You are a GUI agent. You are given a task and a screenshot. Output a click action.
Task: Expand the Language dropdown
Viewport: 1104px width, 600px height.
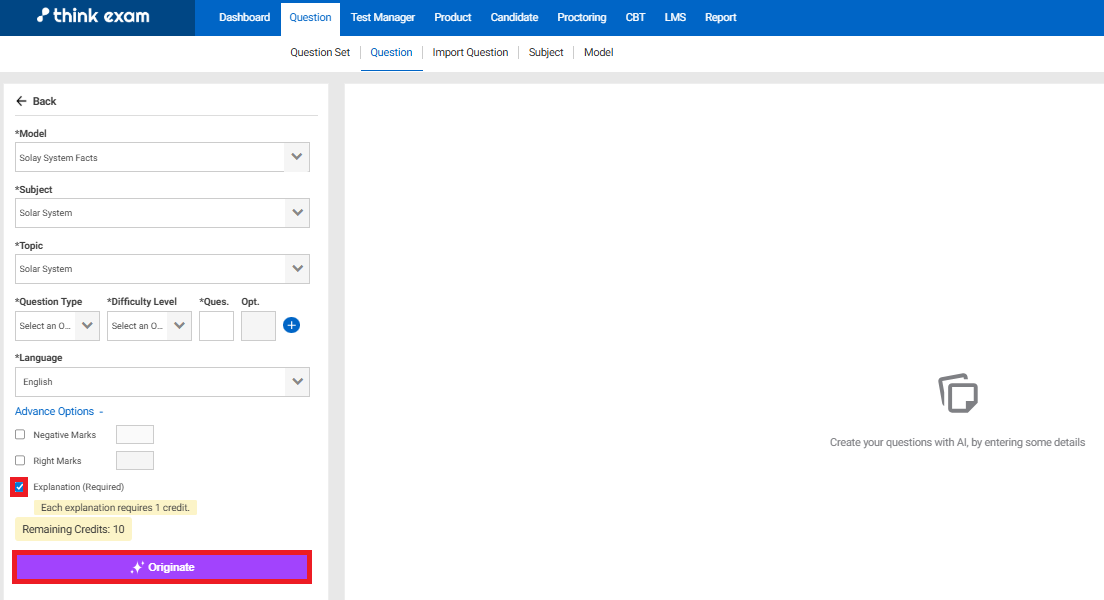162,382
